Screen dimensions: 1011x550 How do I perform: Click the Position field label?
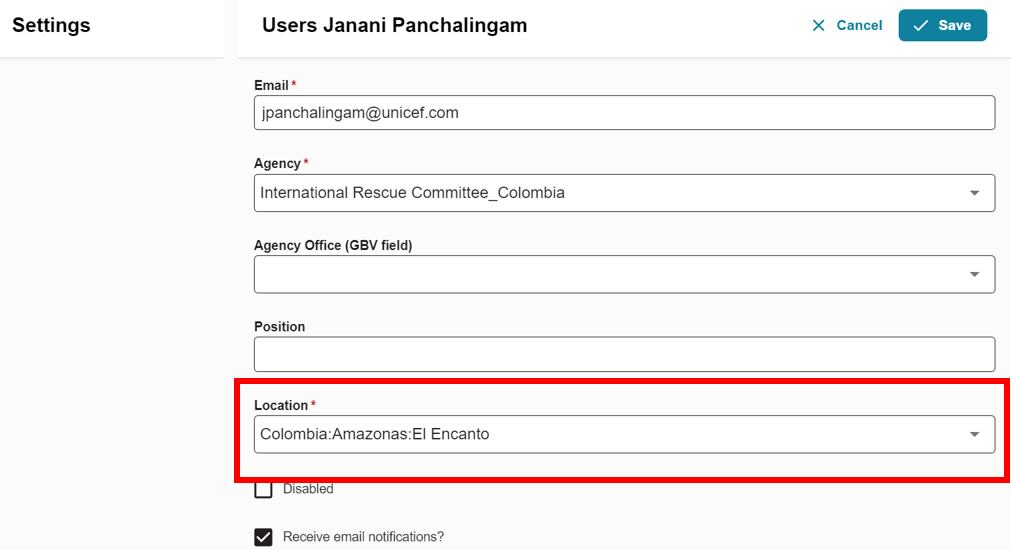pos(279,326)
